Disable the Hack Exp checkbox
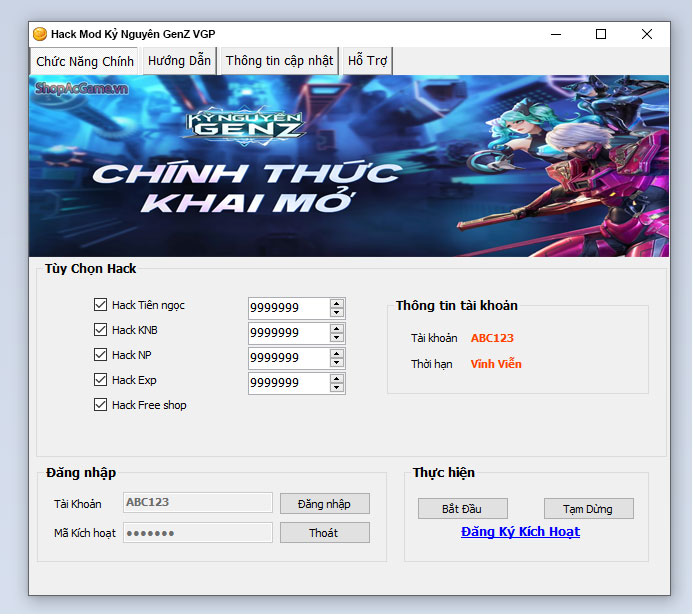The image size is (693, 616). (100, 380)
